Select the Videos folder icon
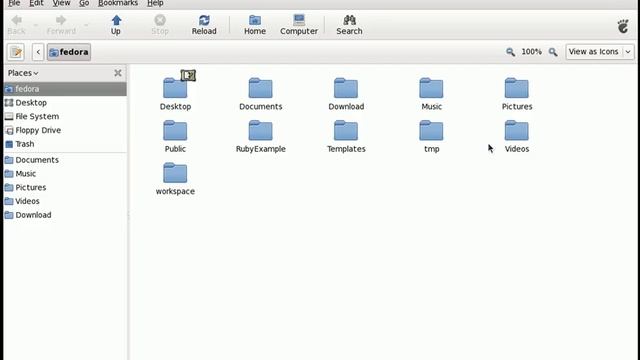Screen dimensions: 640x360 [x=516, y=131]
